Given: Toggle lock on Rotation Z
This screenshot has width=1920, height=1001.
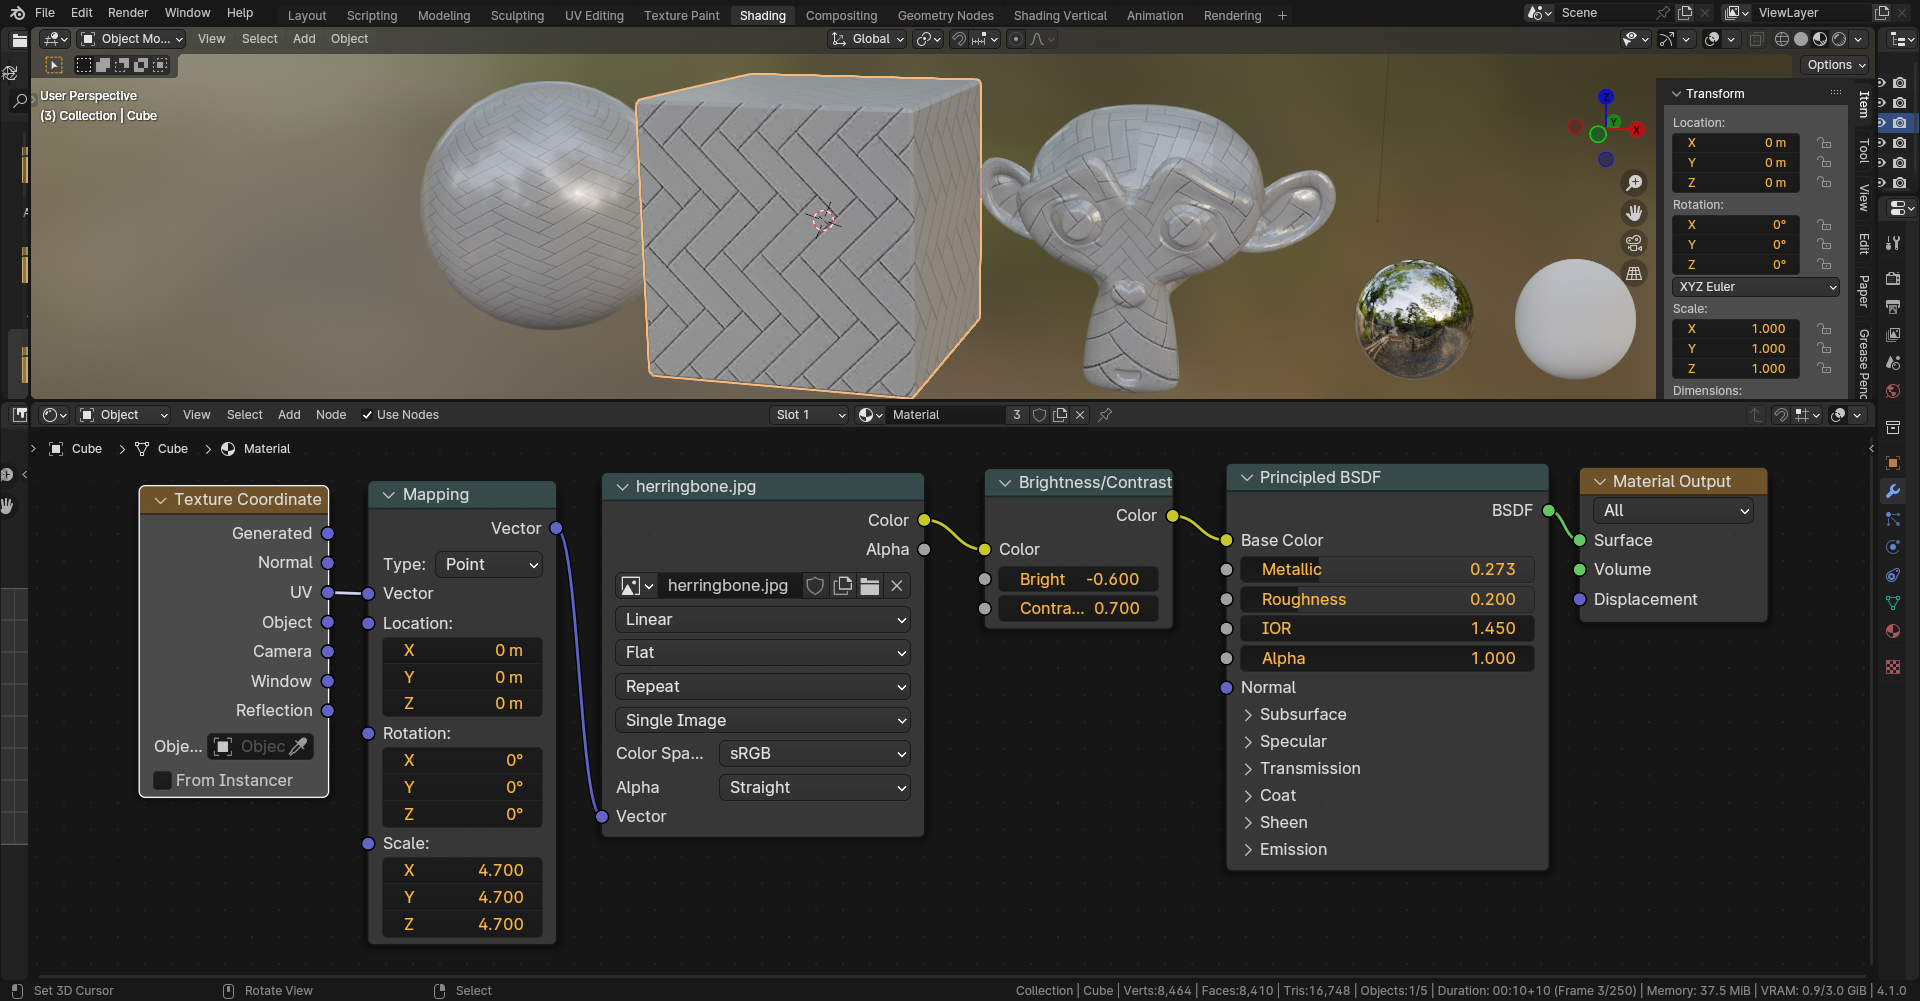Looking at the screenshot, I should 1824,265.
